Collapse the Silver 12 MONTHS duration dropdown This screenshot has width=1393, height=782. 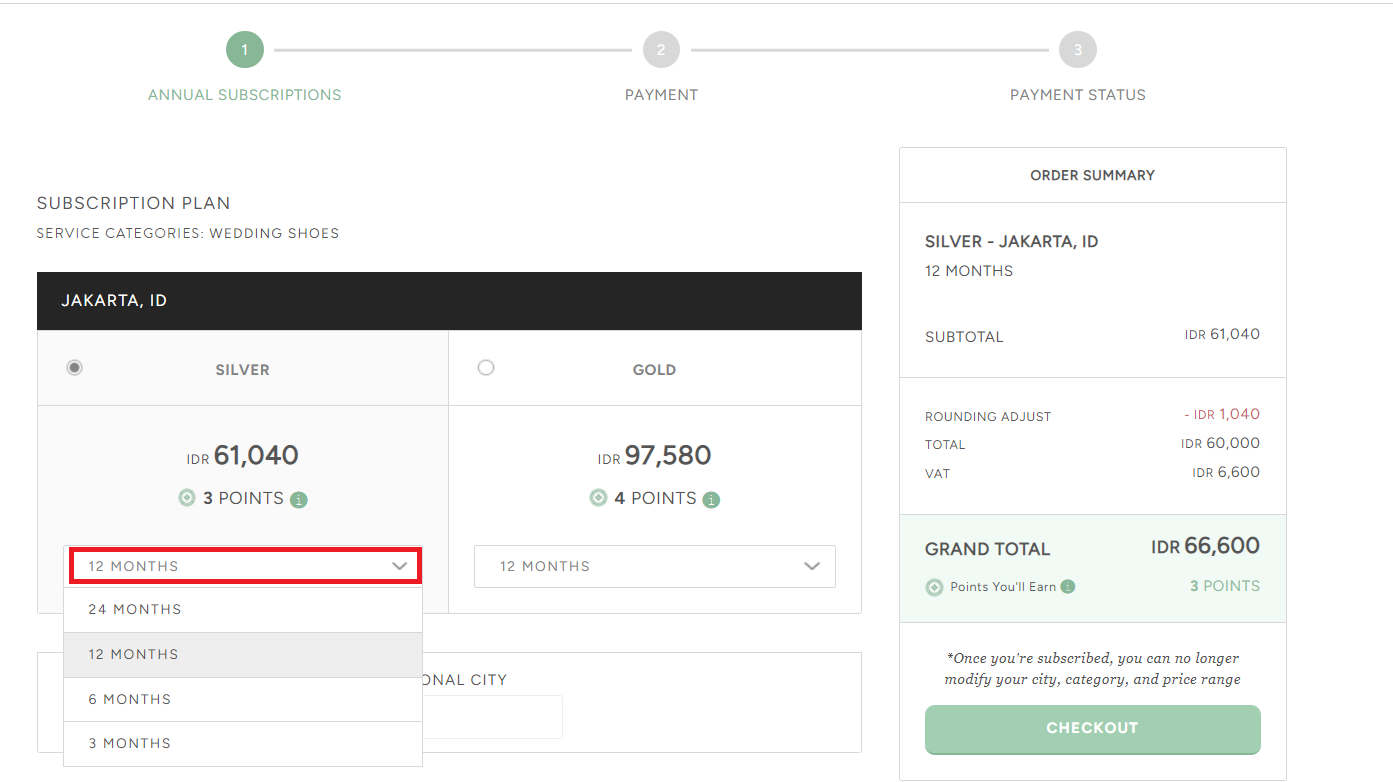pos(245,566)
